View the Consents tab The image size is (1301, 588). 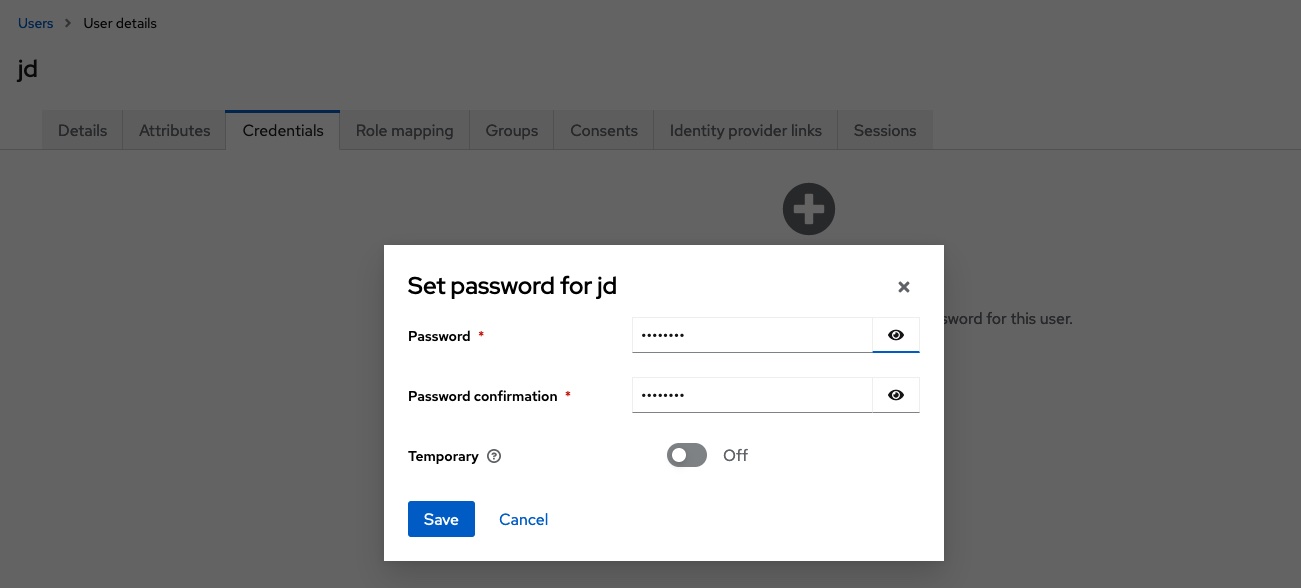pyautogui.click(x=603, y=131)
